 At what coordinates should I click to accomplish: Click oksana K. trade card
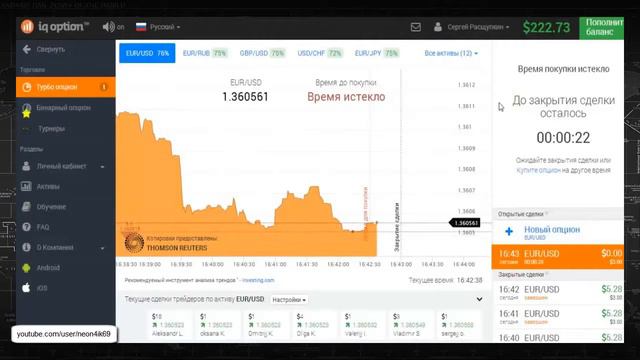pyautogui.click(x=217, y=325)
